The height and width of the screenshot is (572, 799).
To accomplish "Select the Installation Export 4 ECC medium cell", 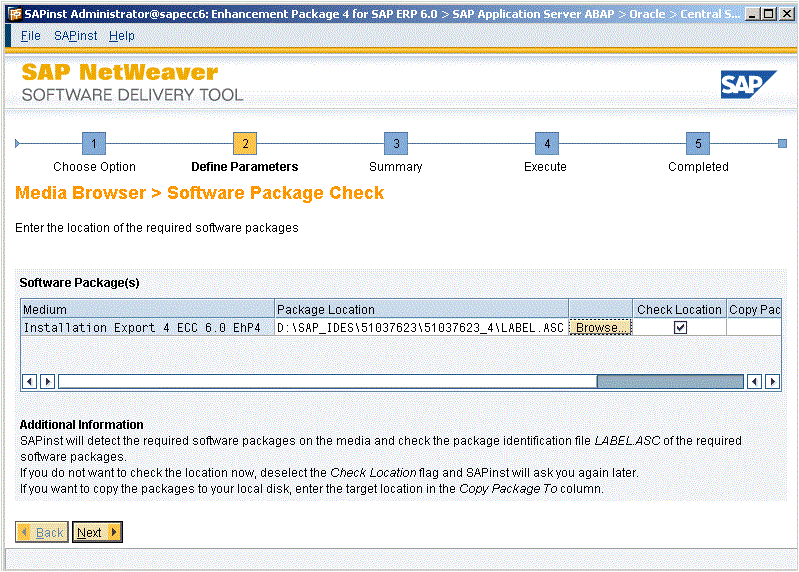I will tap(147, 328).
